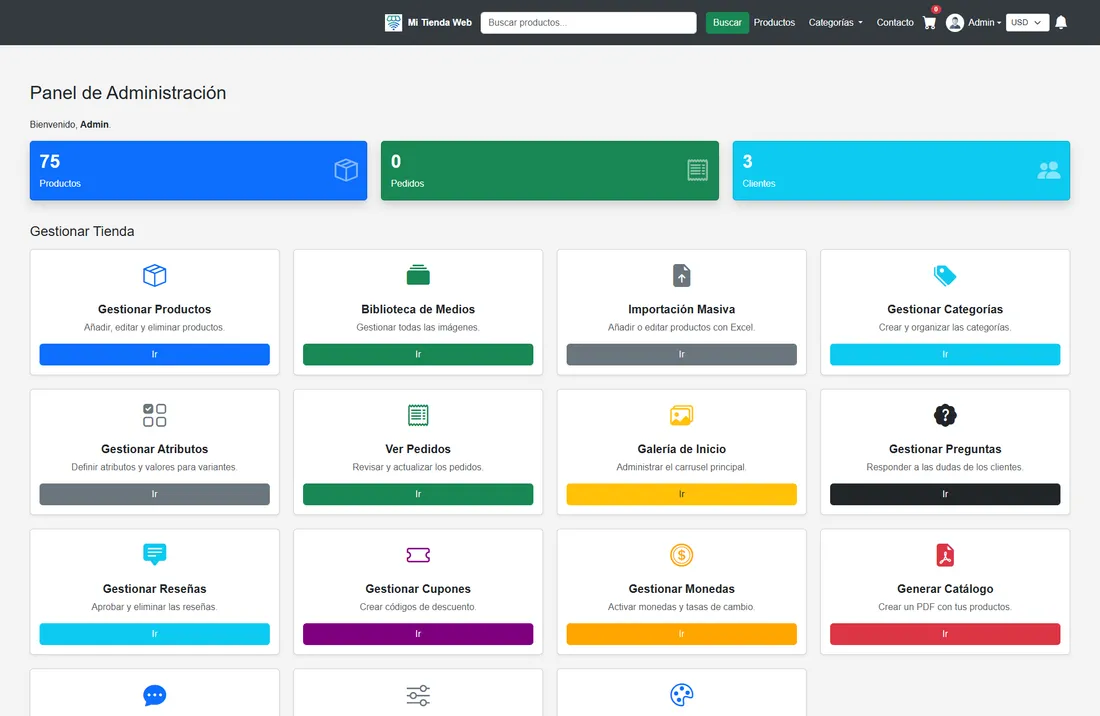Open the notifications bell icon

1061,22
